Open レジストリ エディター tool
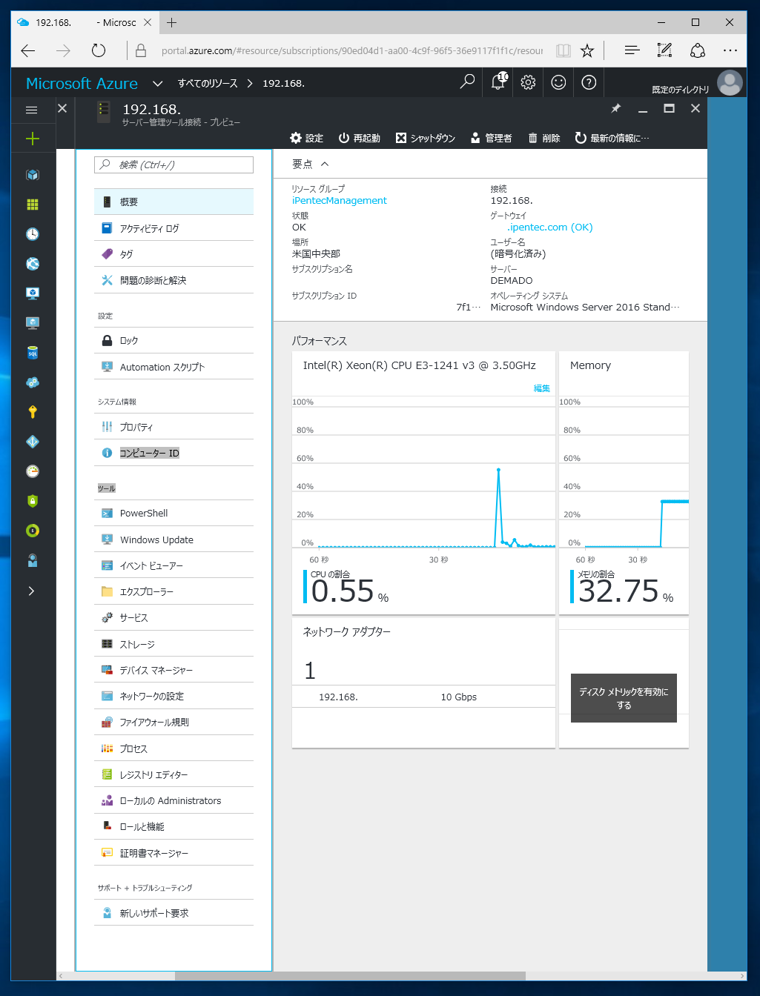The image size is (760, 996). coord(173,775)
